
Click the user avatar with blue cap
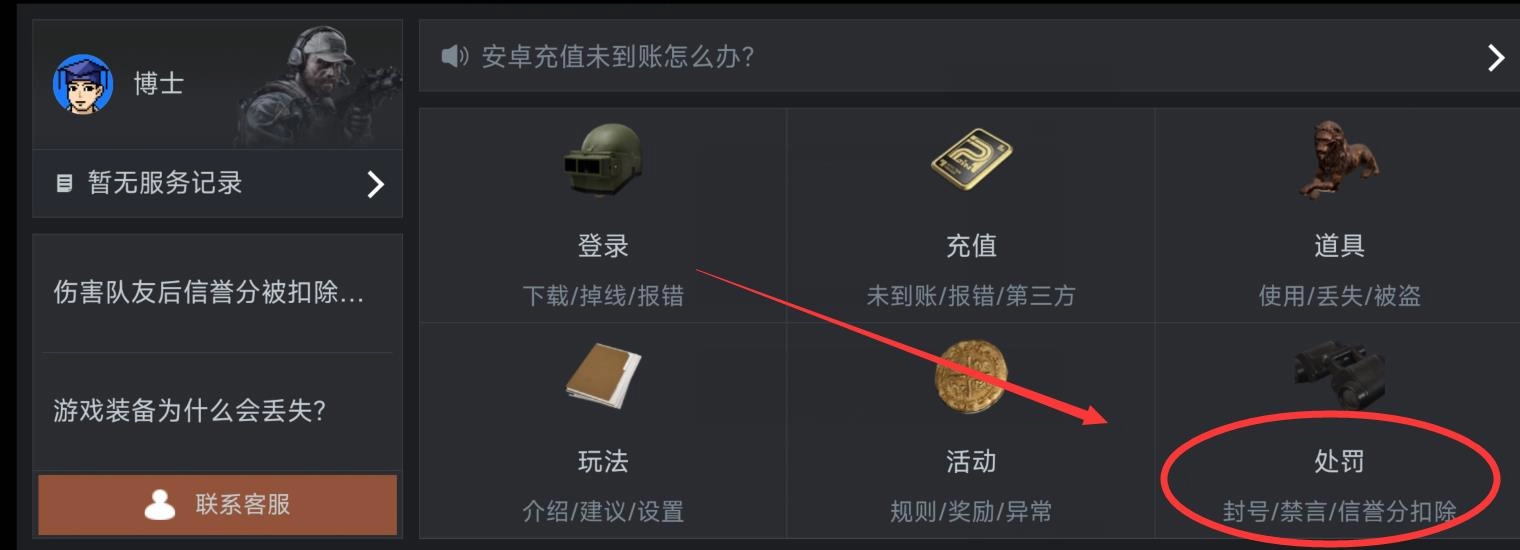[x=82, y=84]
